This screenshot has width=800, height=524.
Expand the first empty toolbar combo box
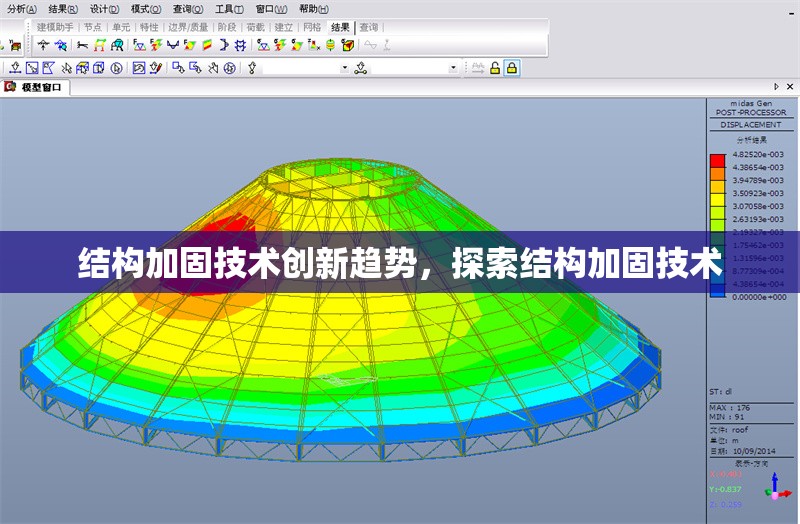(345, 68)
